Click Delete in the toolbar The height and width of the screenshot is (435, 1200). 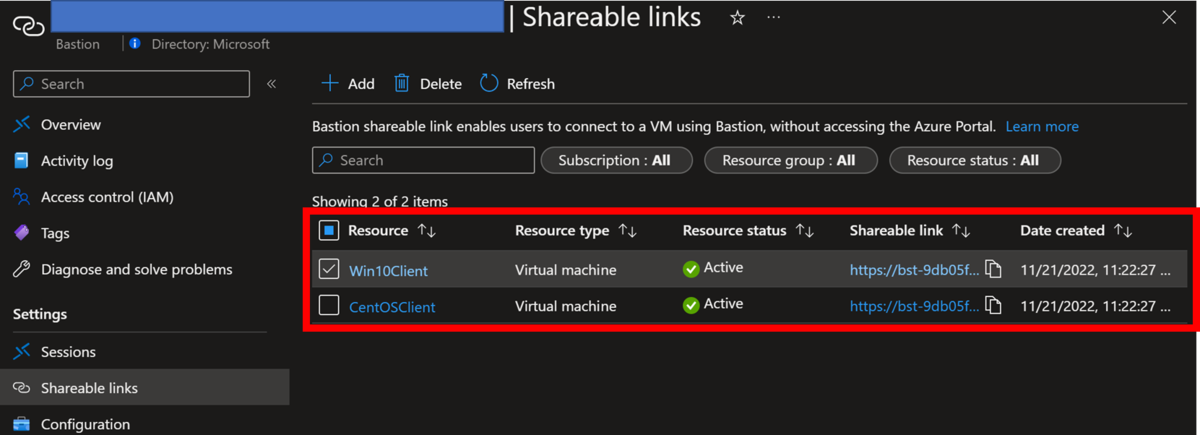tap(427, 84)
